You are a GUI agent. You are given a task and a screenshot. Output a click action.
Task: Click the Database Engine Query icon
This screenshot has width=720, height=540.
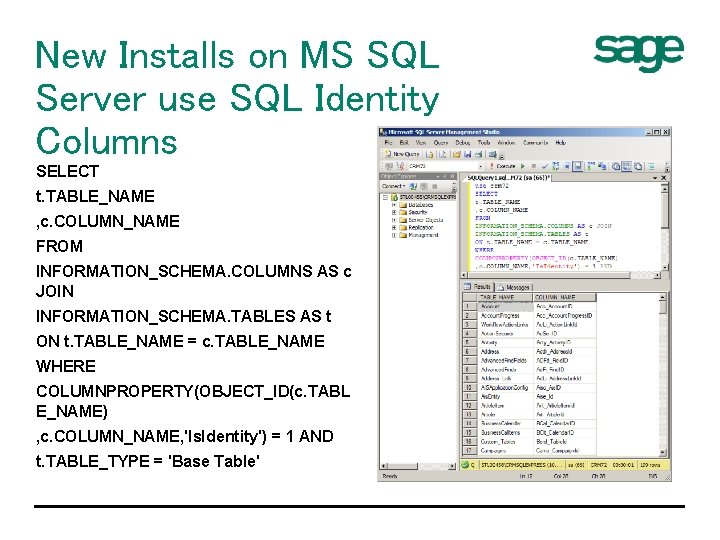[x=430, y=154]
